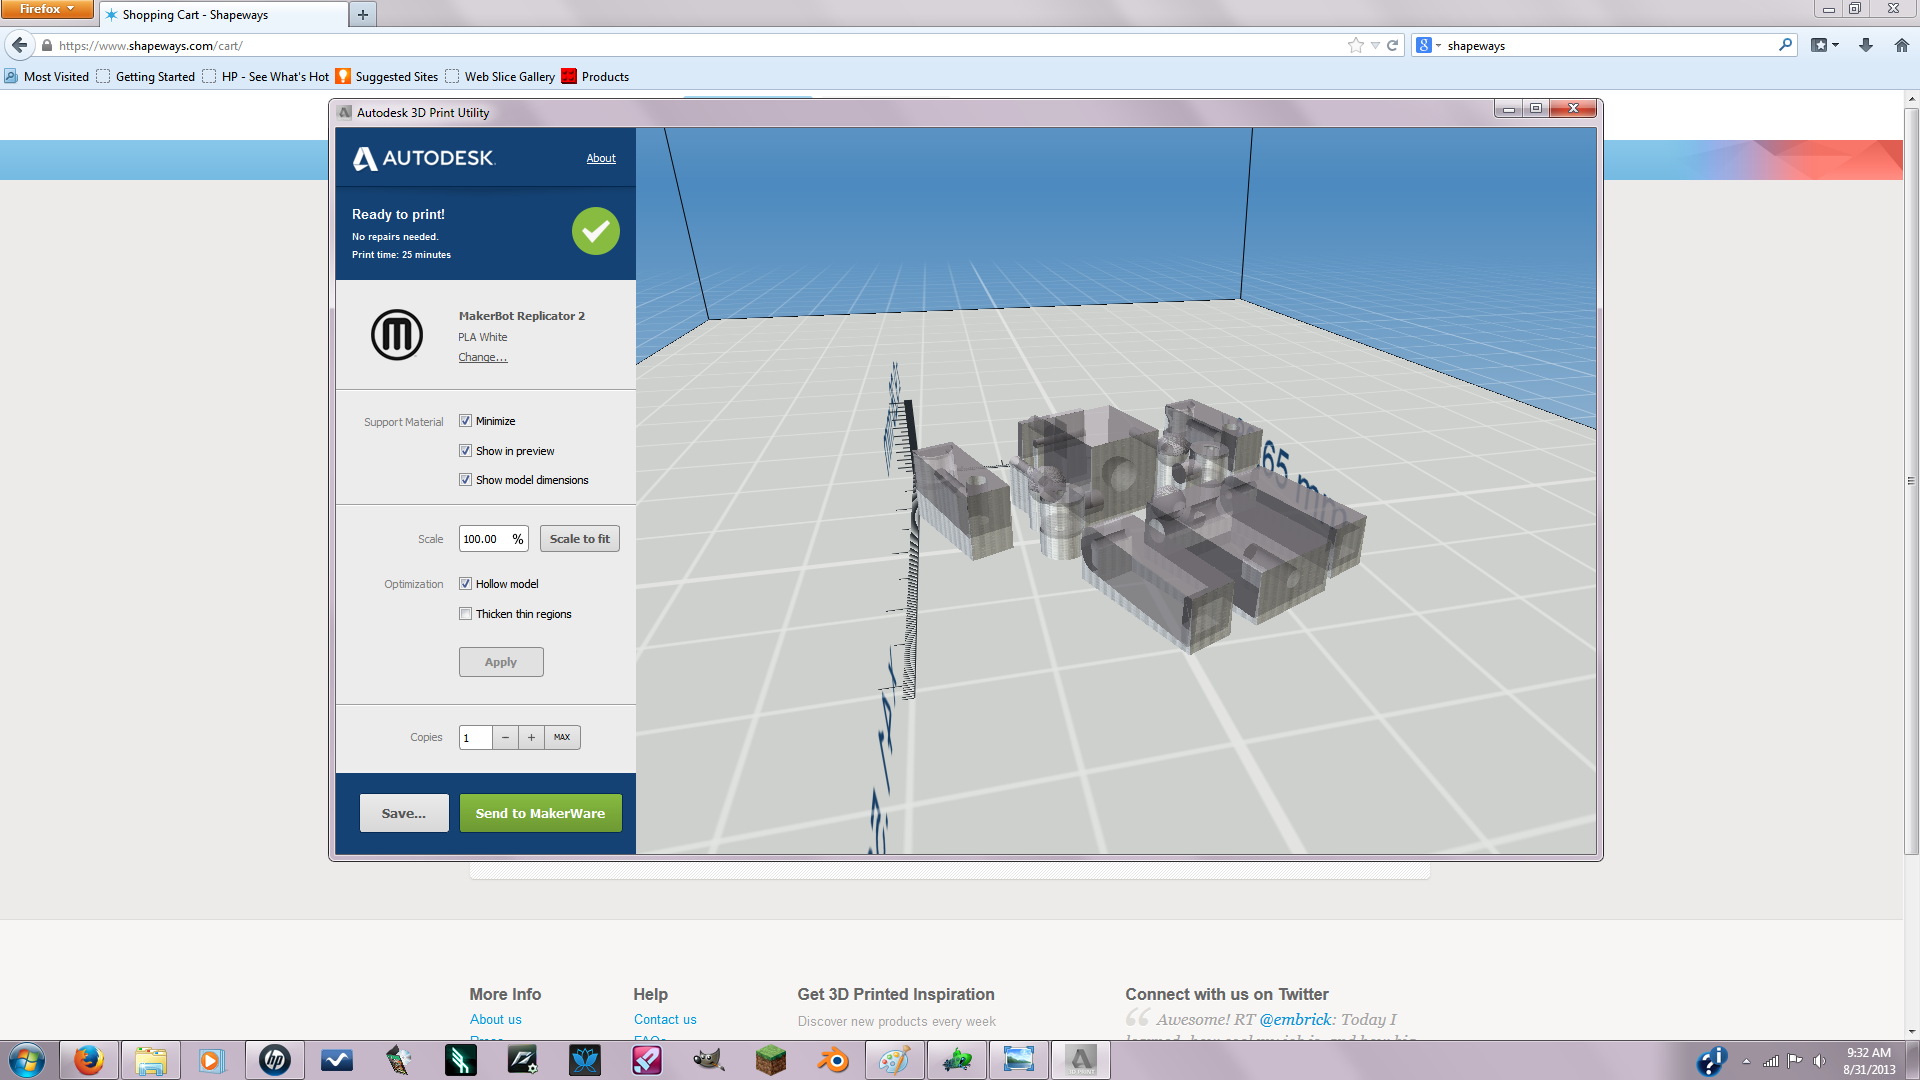Viewport: 1920px width, 1080px height.
Task: Launch GIMP from the taskbar
Action: coord(708,1060)
